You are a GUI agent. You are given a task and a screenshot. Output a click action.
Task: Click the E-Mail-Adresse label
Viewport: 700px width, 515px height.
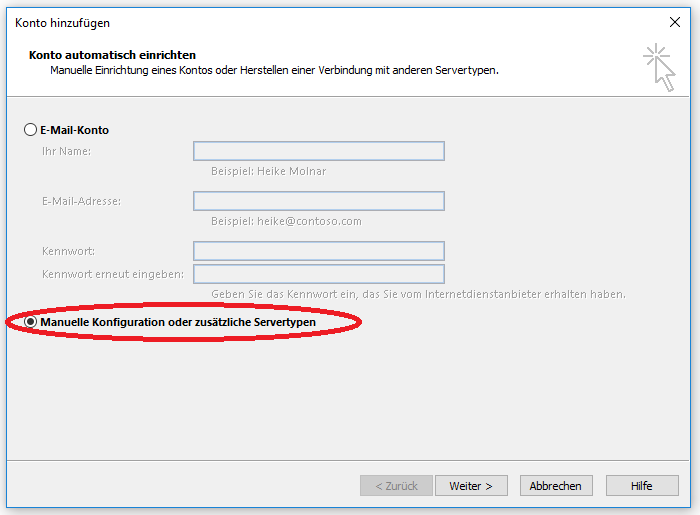(81, 201)
